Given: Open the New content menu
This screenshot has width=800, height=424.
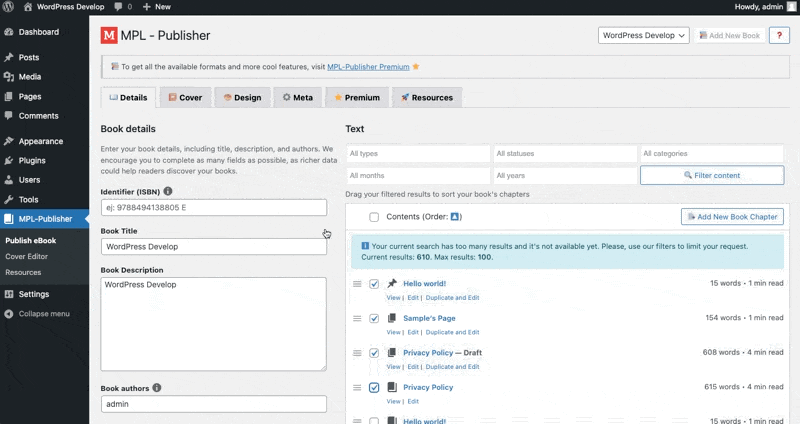Looking at the screenshot, I should [x=157, y=7].
